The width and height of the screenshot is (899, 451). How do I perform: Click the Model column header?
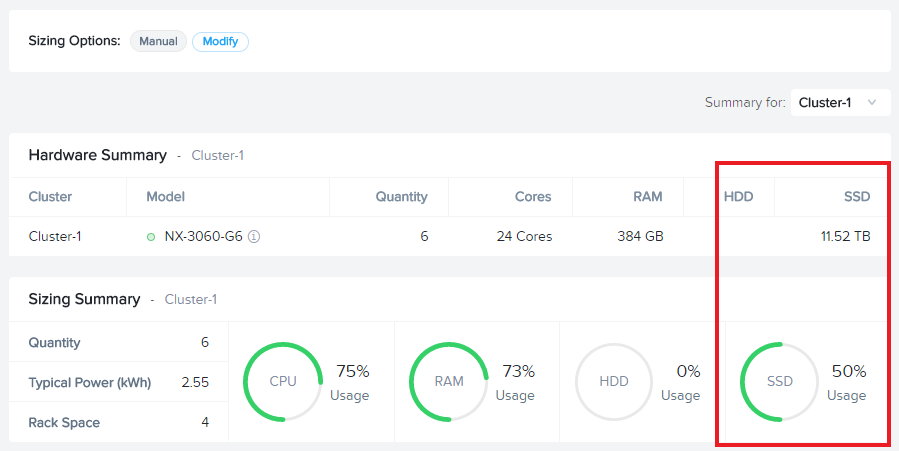166,197
